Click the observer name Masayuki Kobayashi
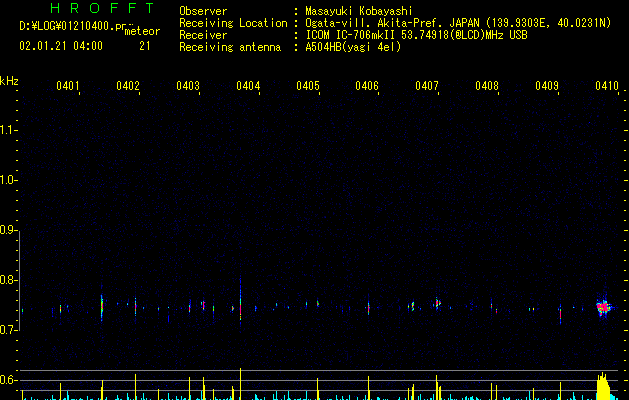629x400 pixels. click(359, 11)
